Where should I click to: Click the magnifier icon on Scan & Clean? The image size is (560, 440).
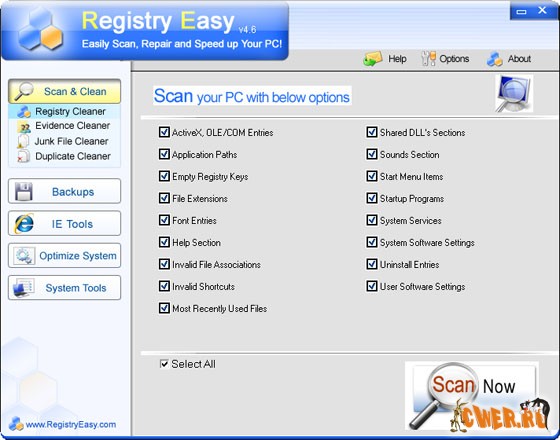coord(24,91)
